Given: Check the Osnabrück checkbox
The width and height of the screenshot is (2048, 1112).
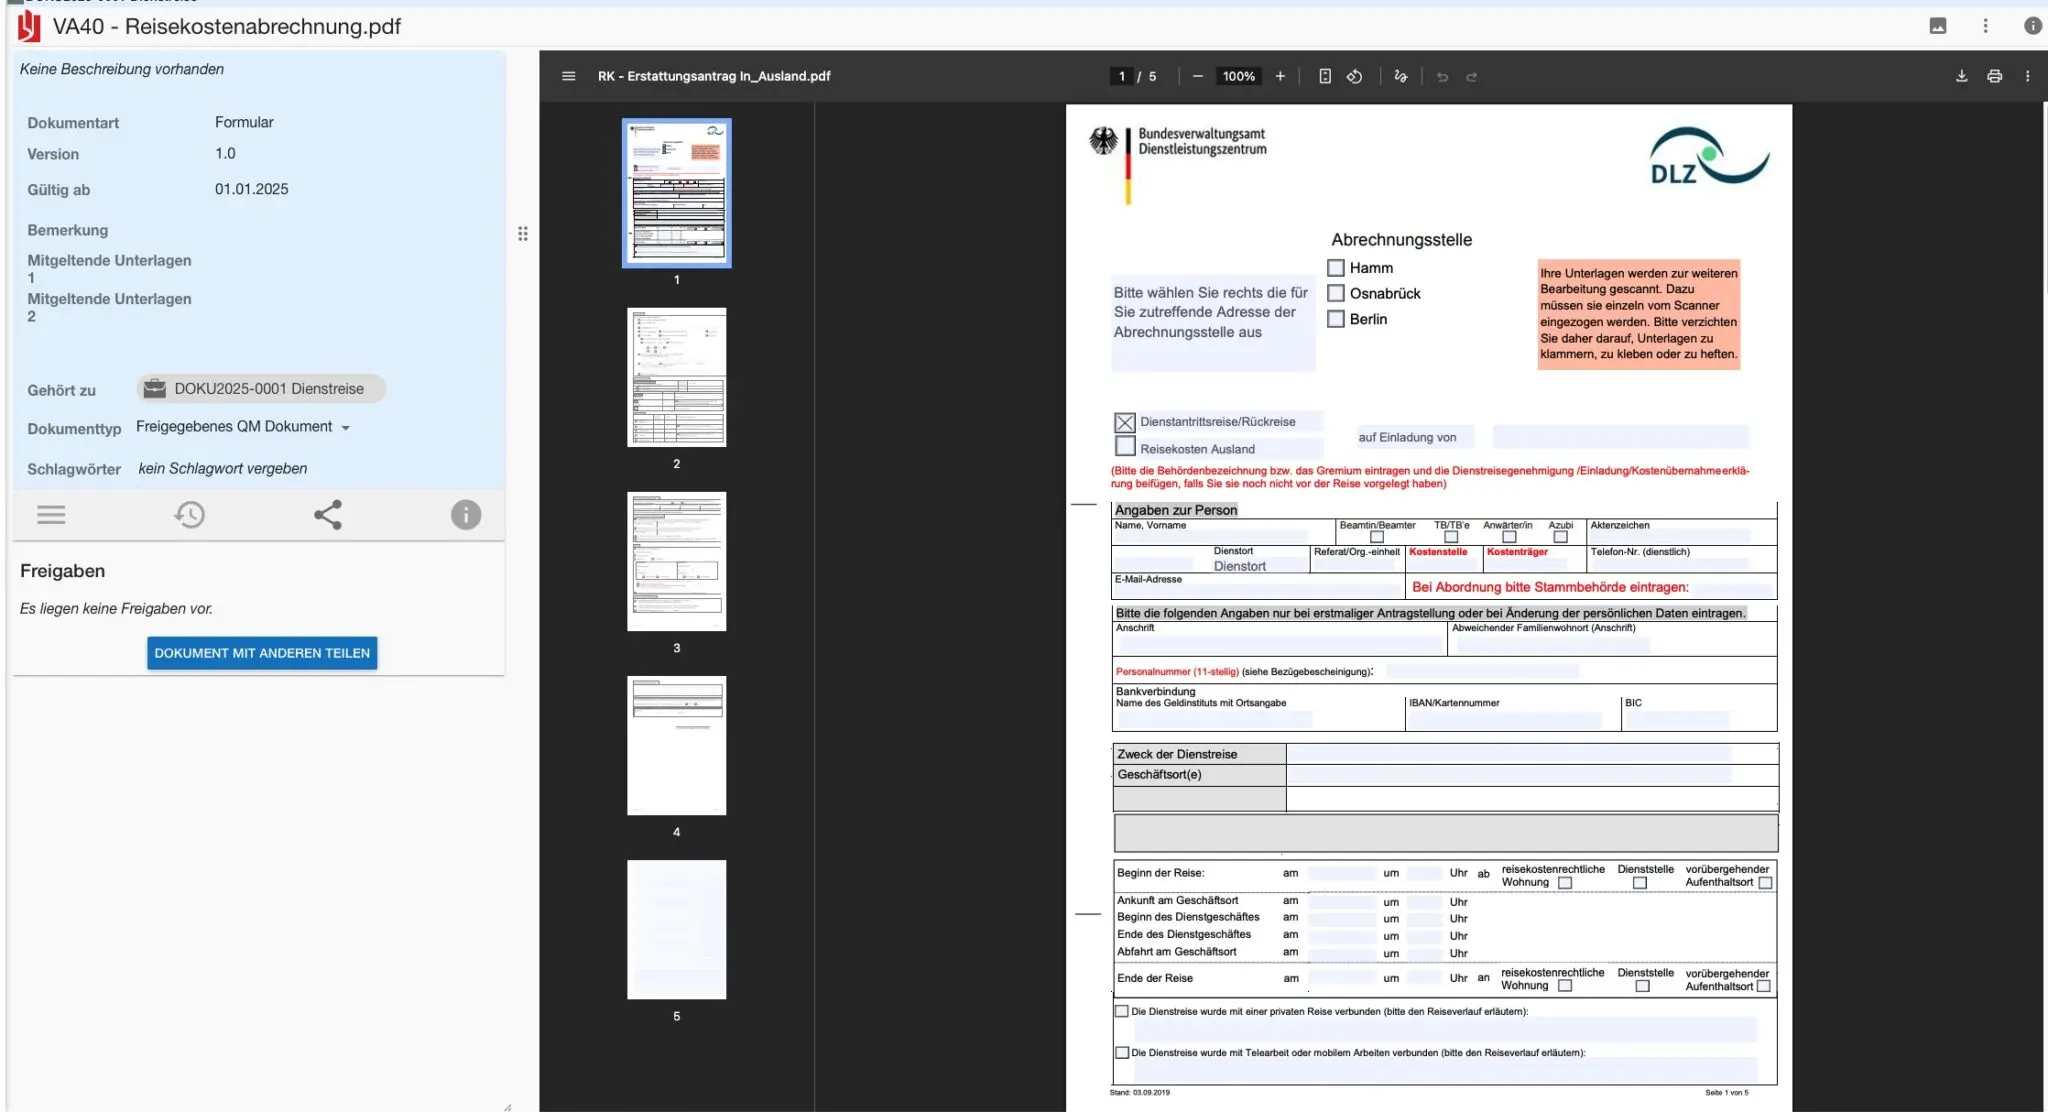Looking at the screenshot, I should point(1336,293).
